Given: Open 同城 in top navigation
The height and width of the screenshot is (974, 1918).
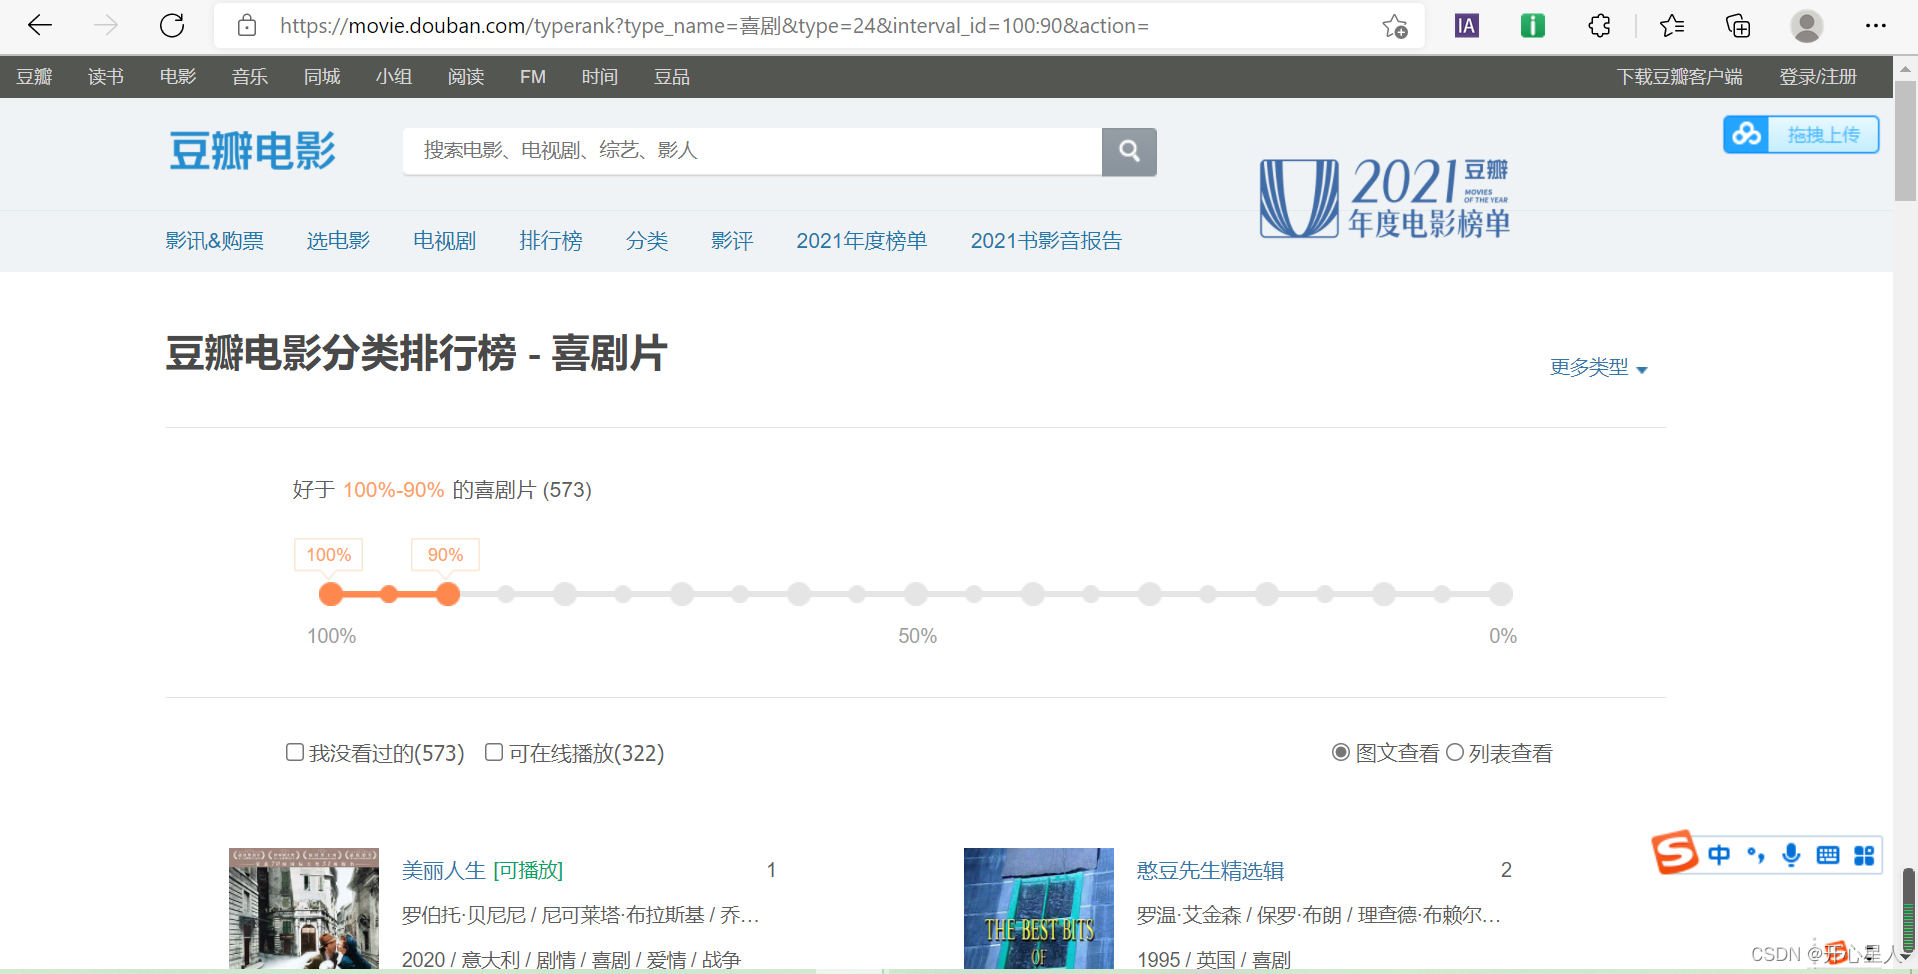Looking at the screenshot, I should [x=322, y=77].
